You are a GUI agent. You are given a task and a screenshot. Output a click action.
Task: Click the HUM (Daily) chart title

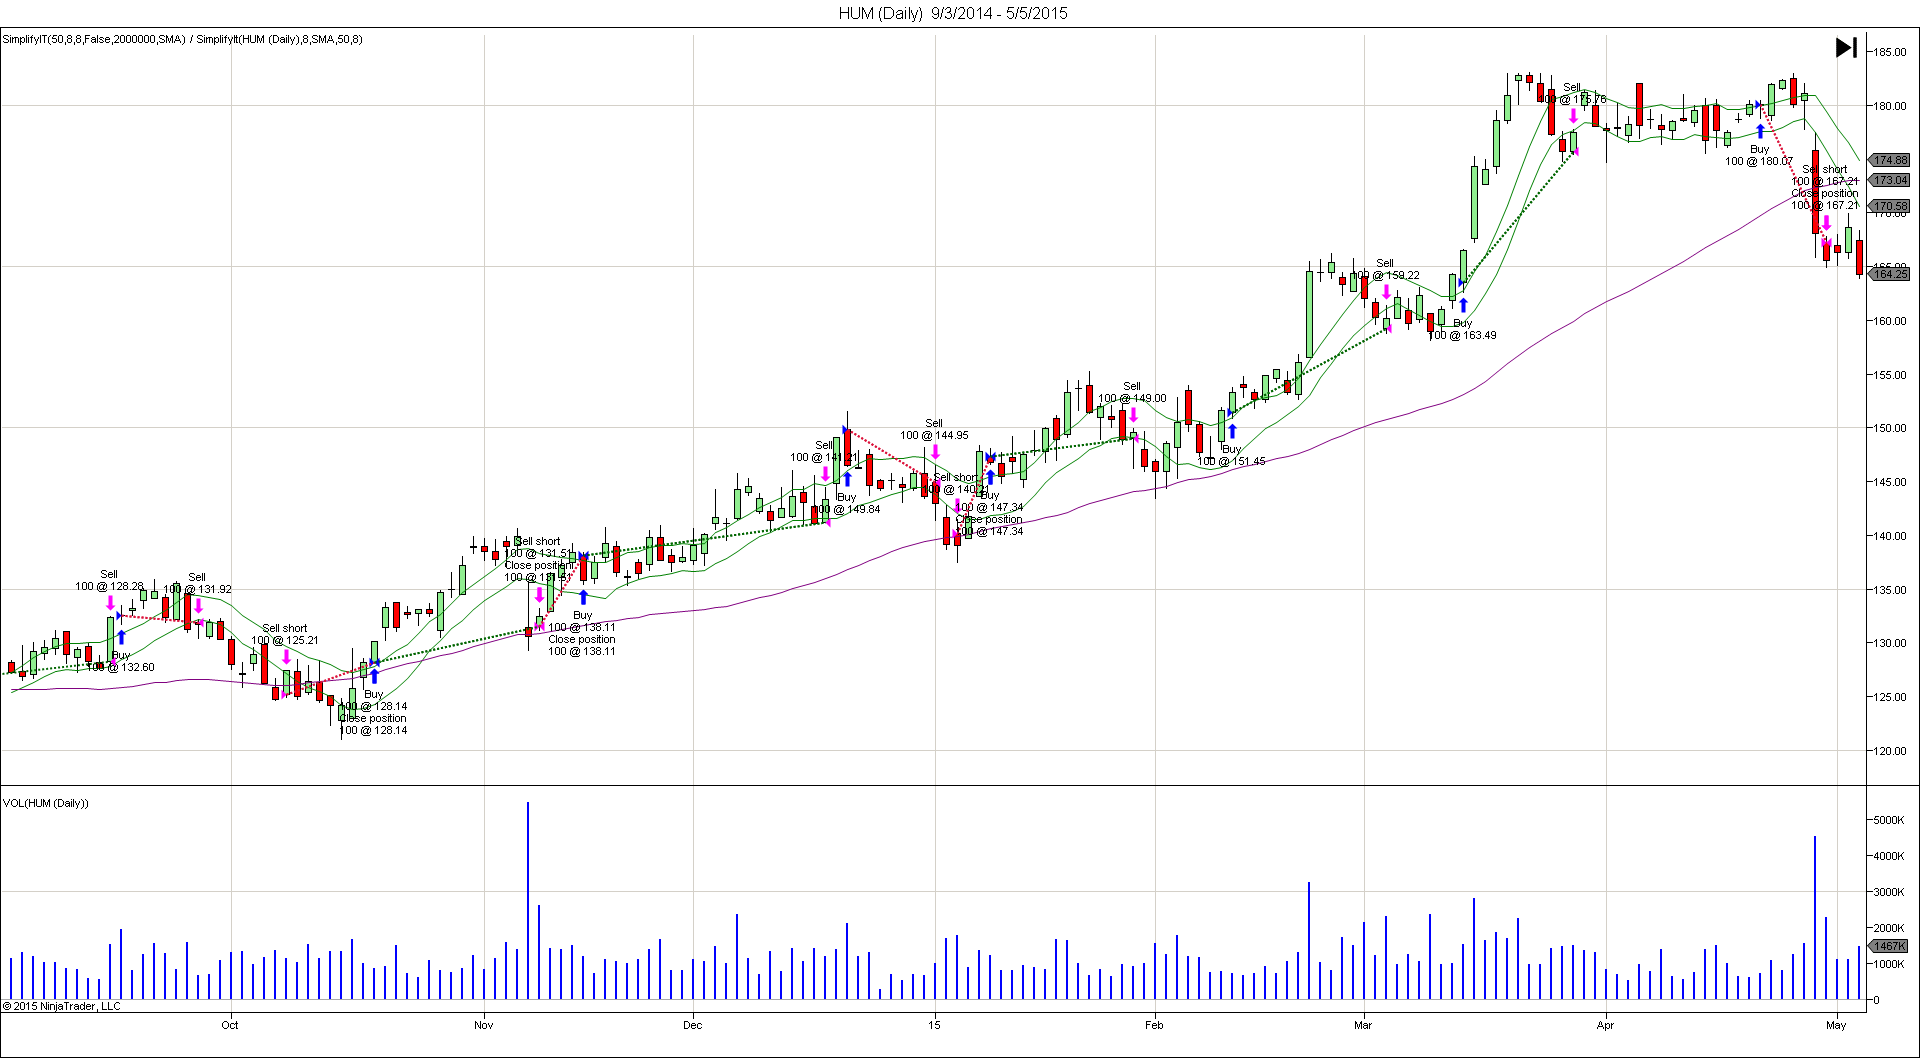point(953,13)
